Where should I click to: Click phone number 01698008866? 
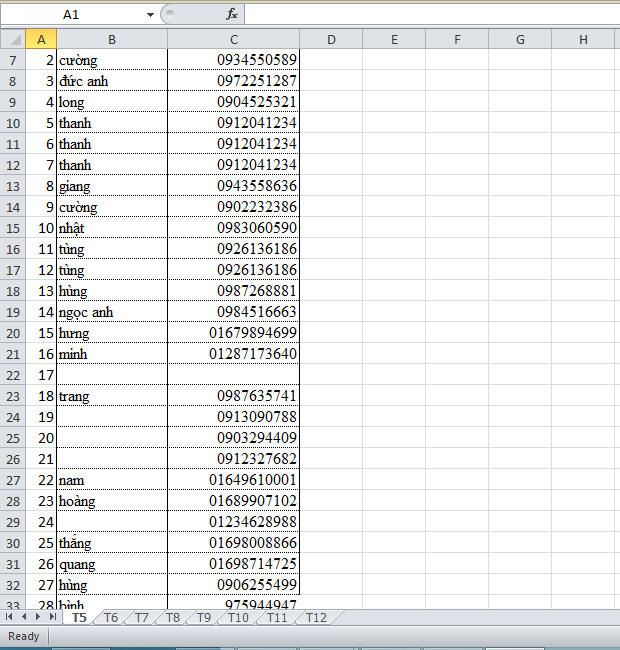tap(234, 543)
